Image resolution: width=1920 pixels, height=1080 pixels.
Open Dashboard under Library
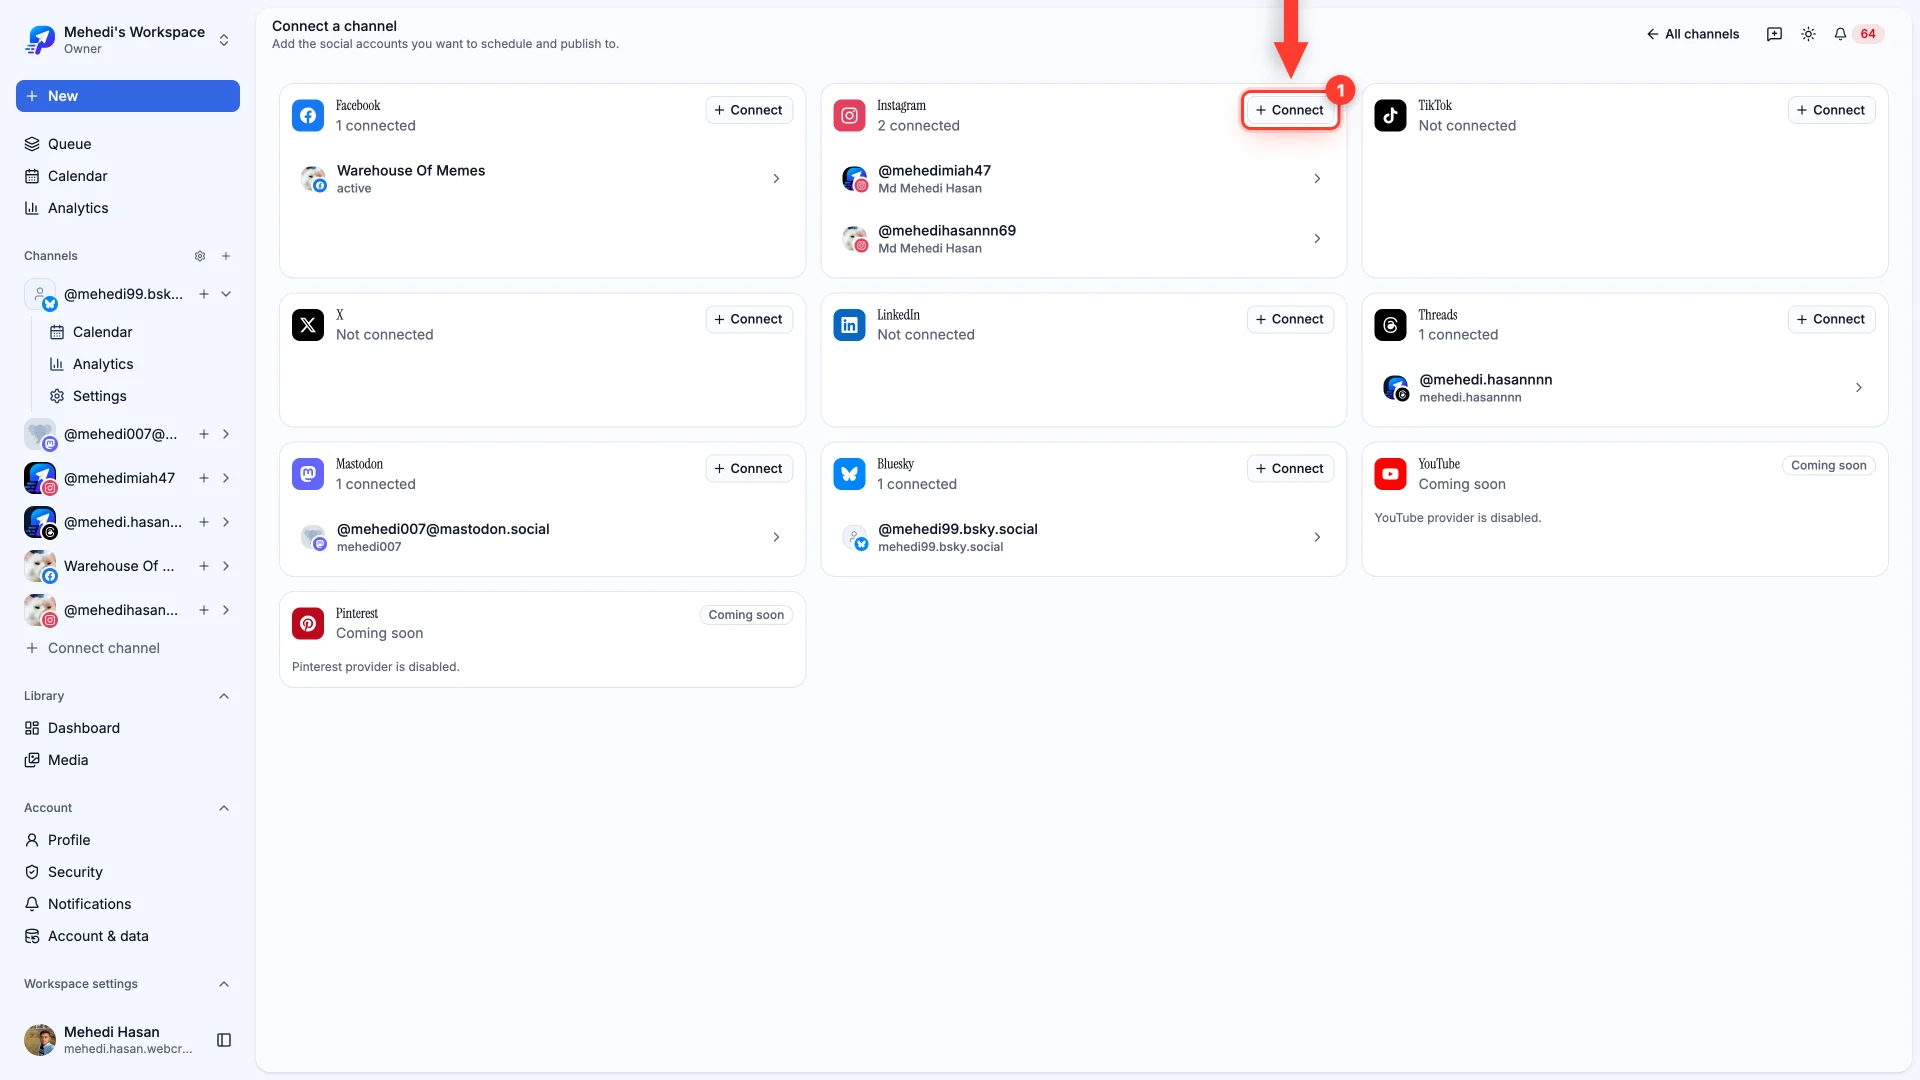click(128, 728)
